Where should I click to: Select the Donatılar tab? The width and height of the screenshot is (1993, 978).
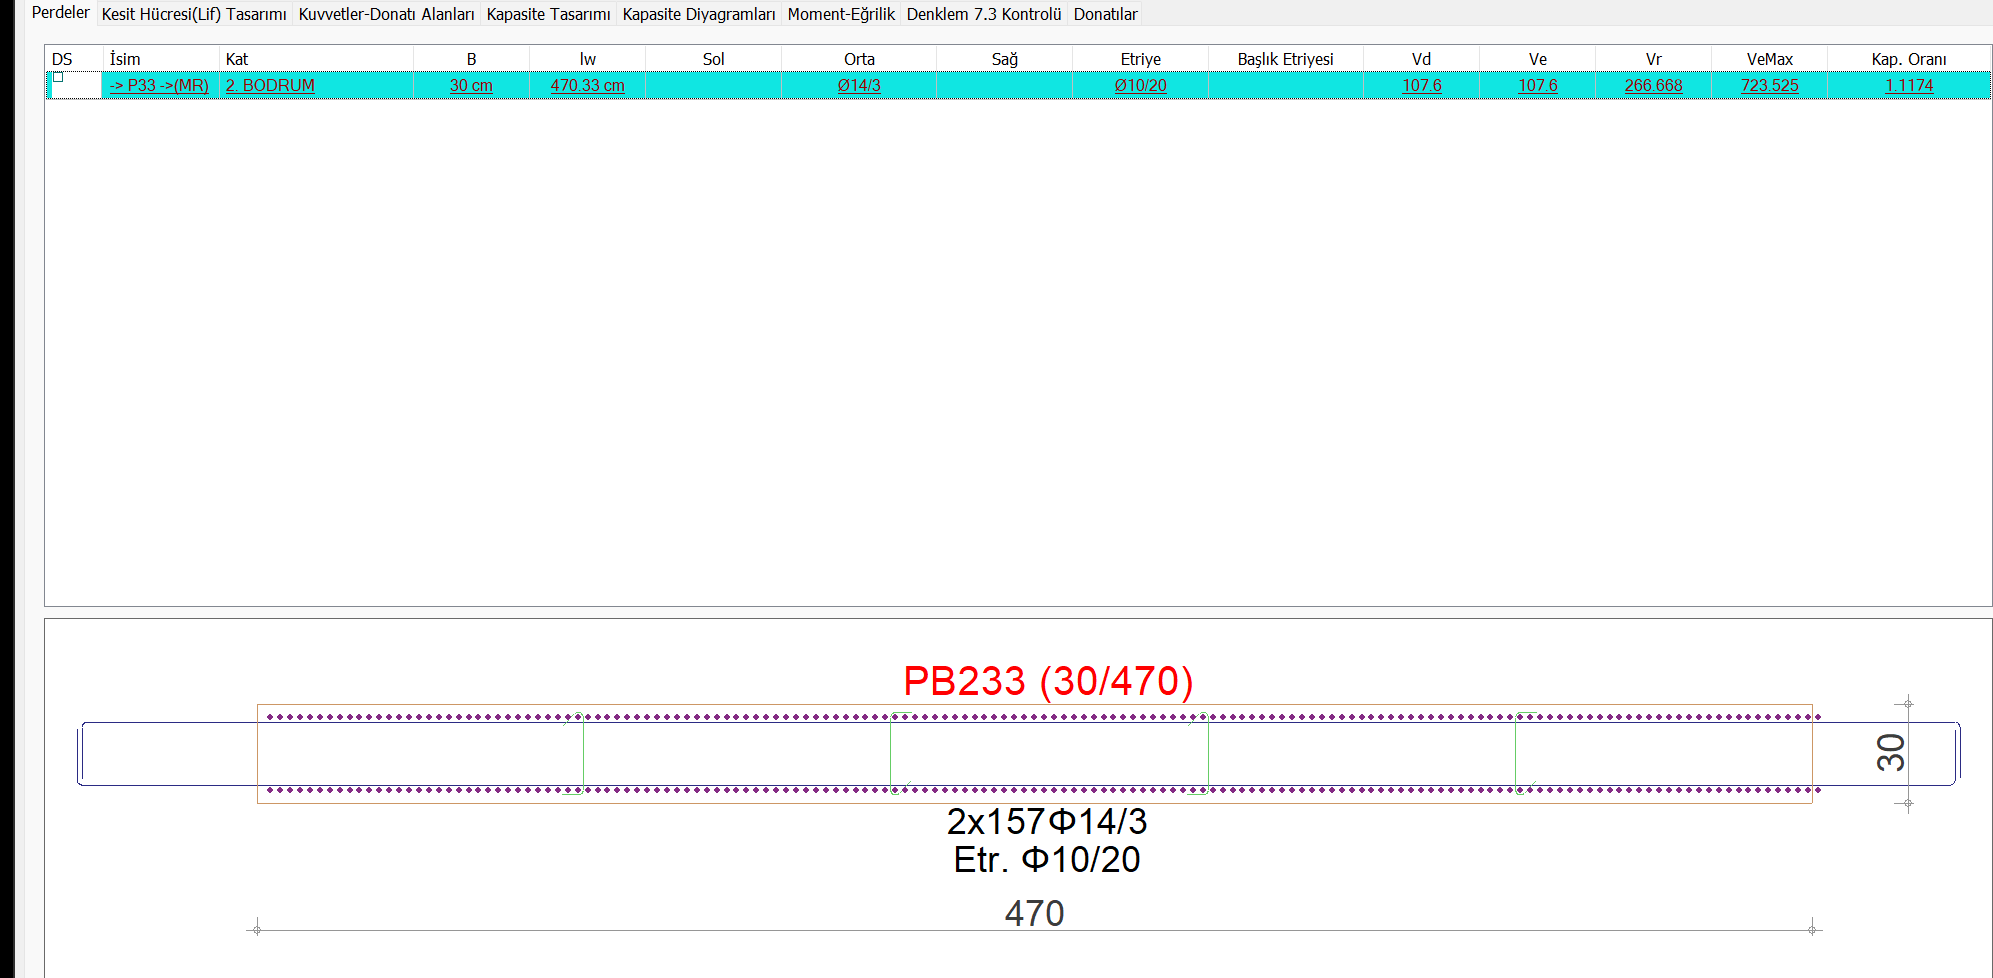(1105, 14)
